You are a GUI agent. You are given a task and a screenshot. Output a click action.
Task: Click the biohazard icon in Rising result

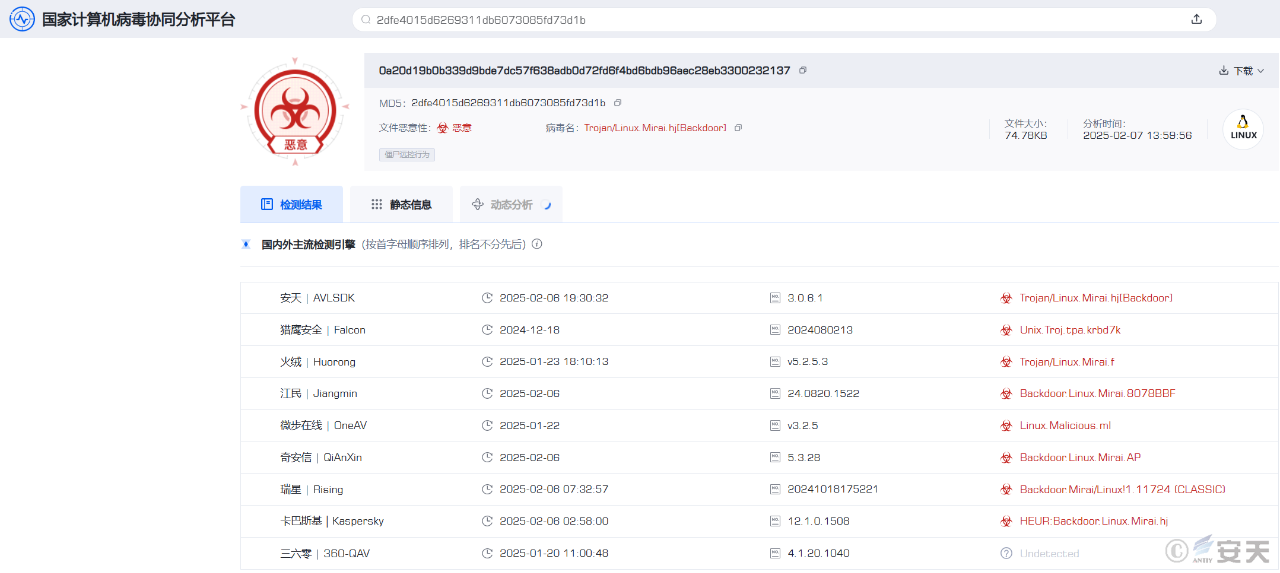click(x=1006, y=490)
